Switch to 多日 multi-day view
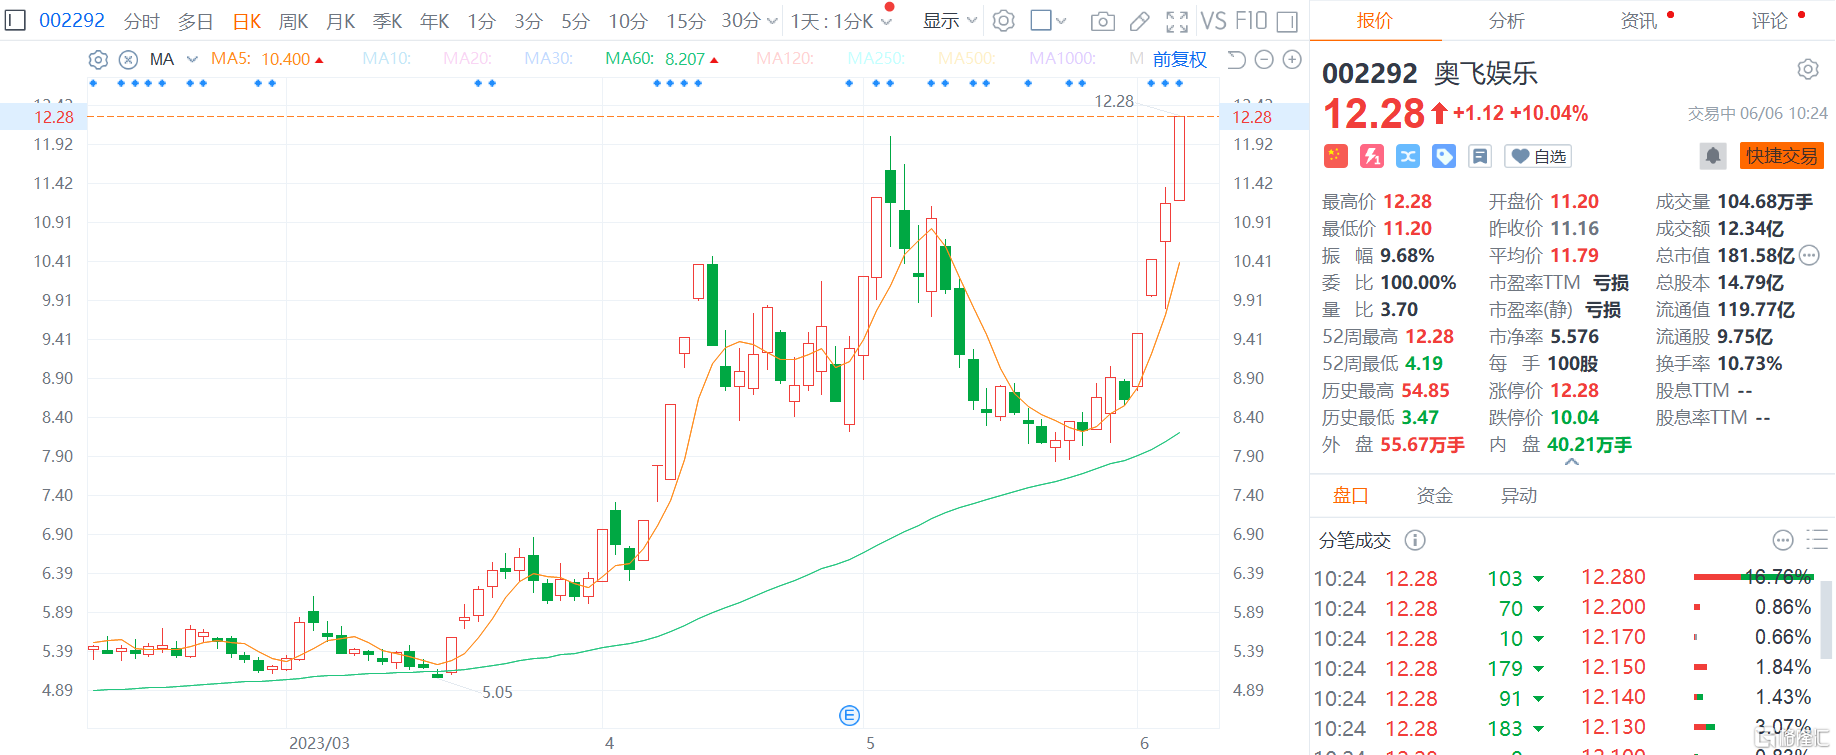Viewport: 1836px width, 755px height. click(196, 21)
